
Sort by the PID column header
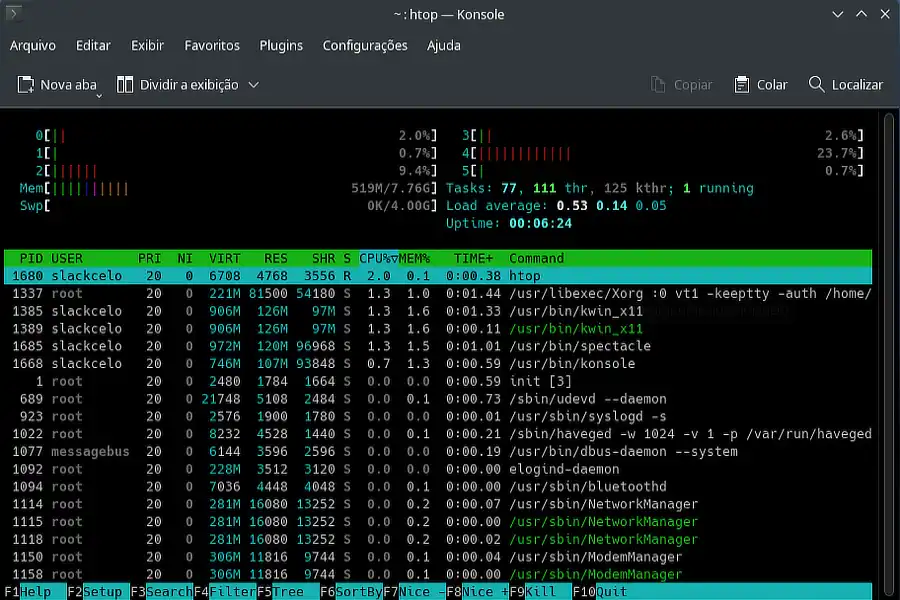click(31, 258)
